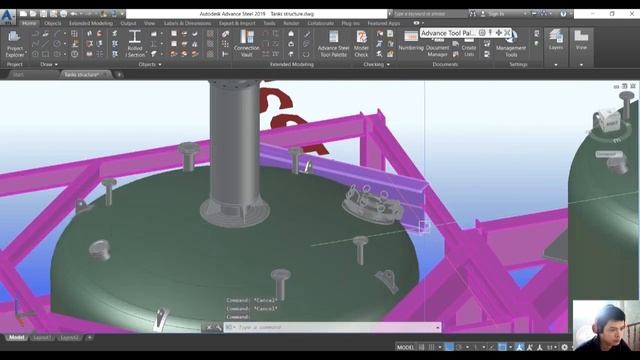Image resolution: width=640 pixels, height=360 pixels.
Task: Toggle polar tracking in status bar
Action: pos(459,347)
